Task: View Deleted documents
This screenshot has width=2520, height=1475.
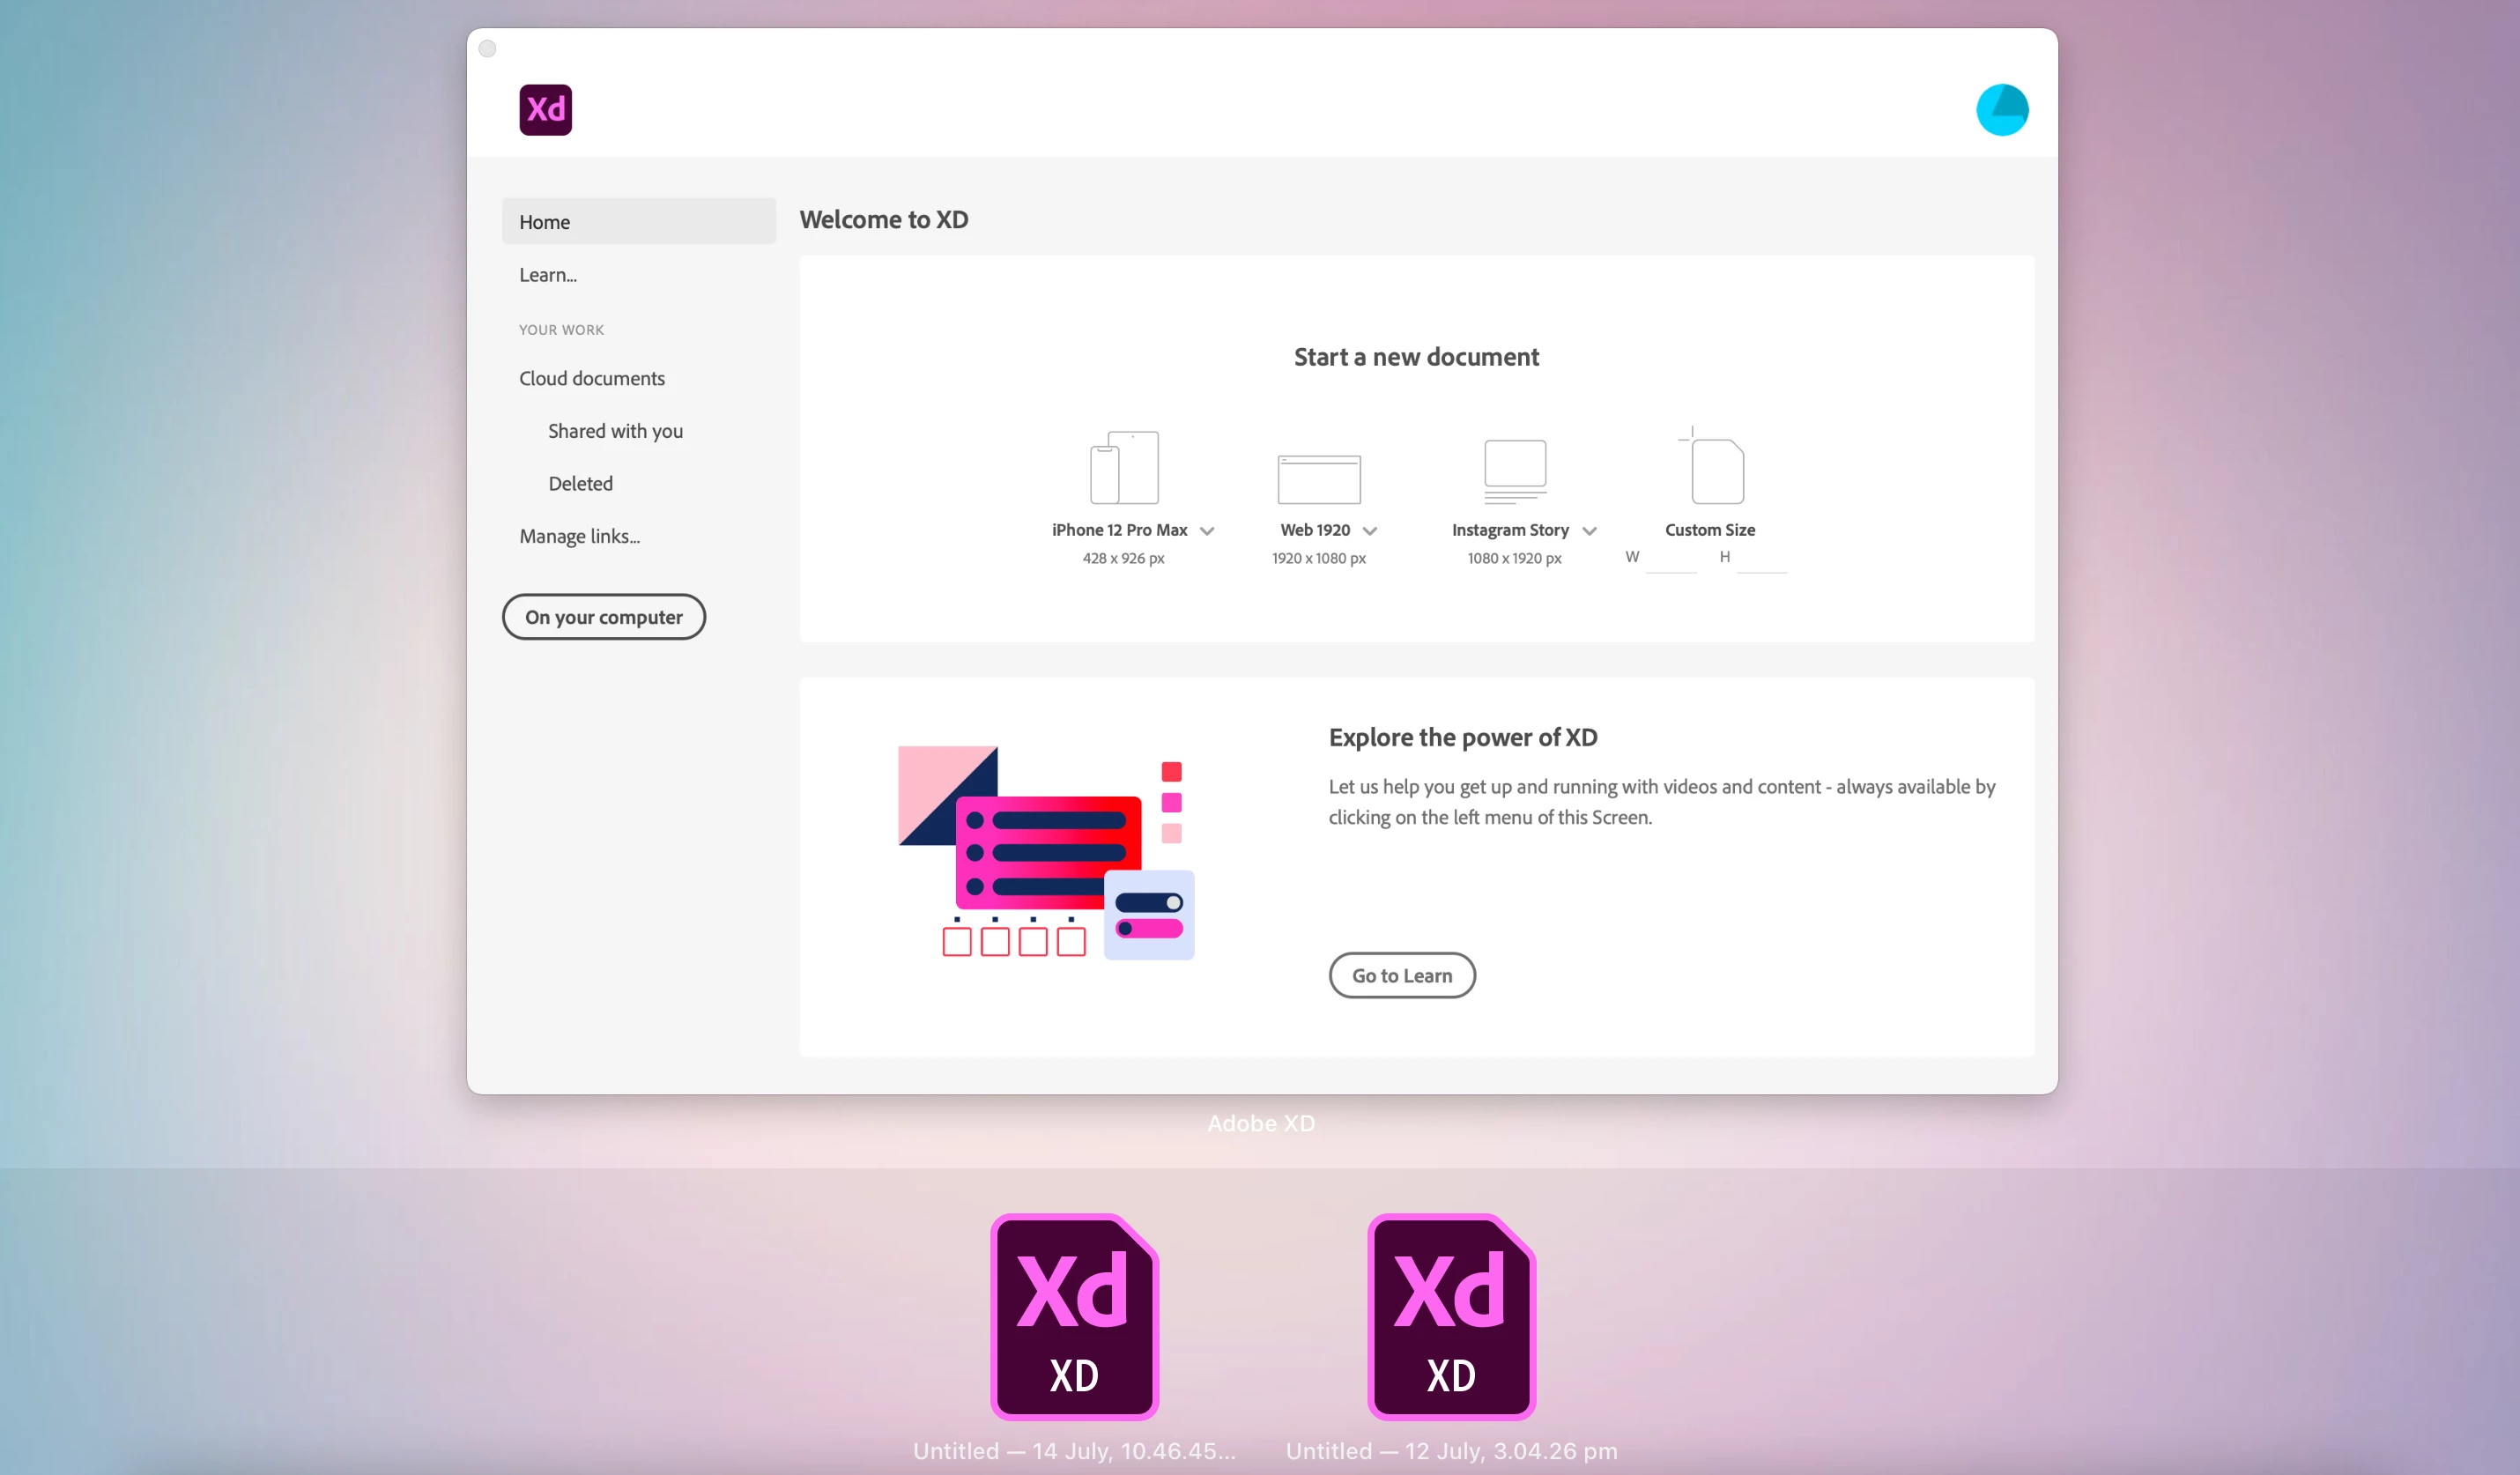Action: pos(580,484)
